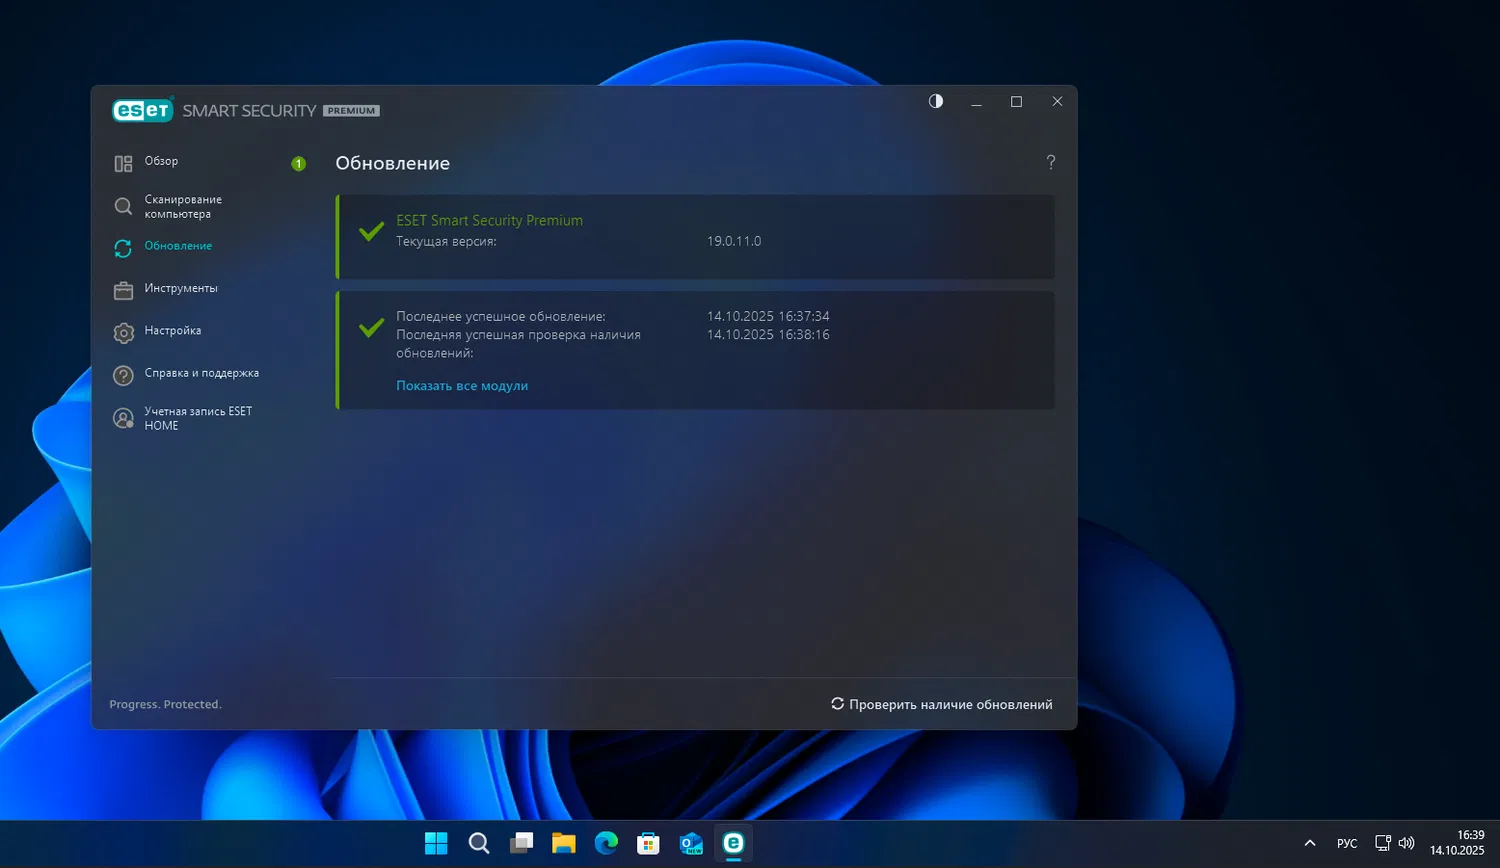Click the Сканирование компьютера magnifier icon
1500x868 pixels.
click(123, 206)
